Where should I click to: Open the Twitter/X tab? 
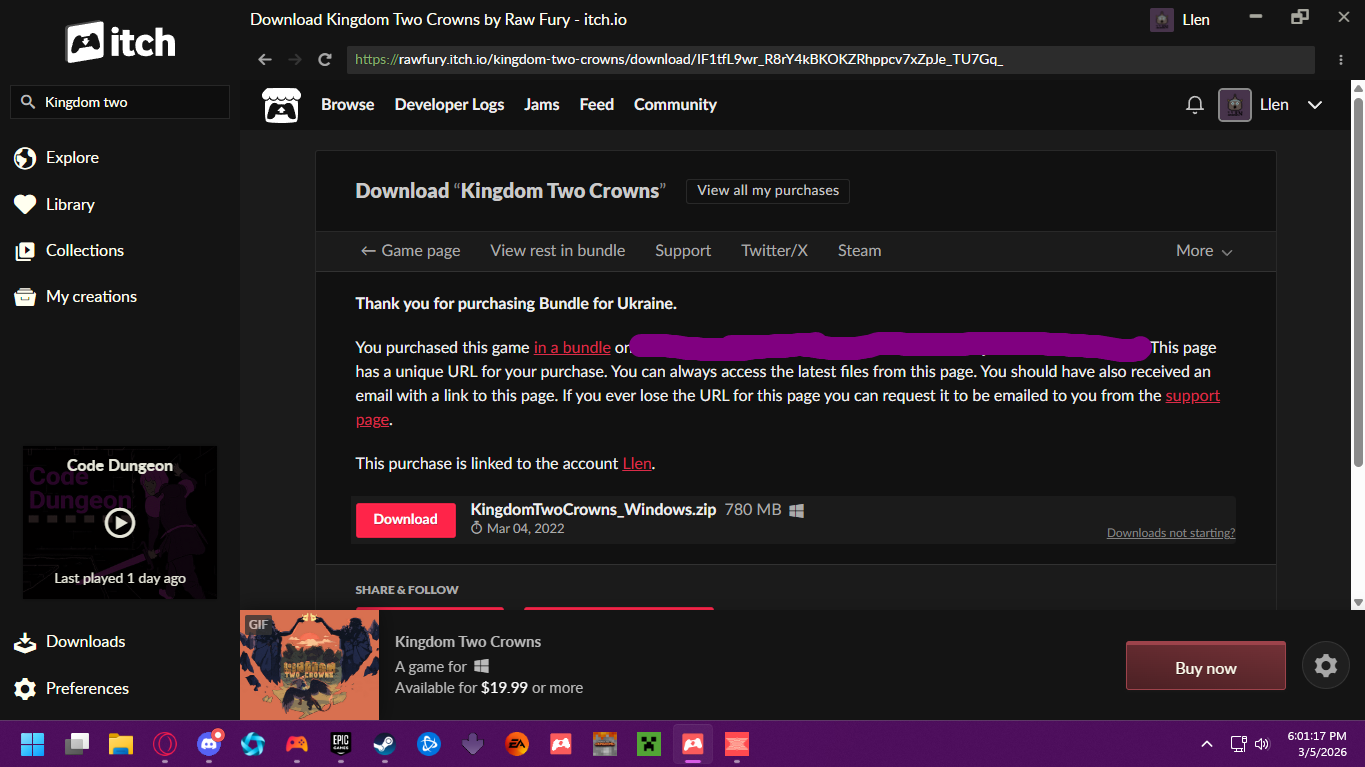(774, 251)
